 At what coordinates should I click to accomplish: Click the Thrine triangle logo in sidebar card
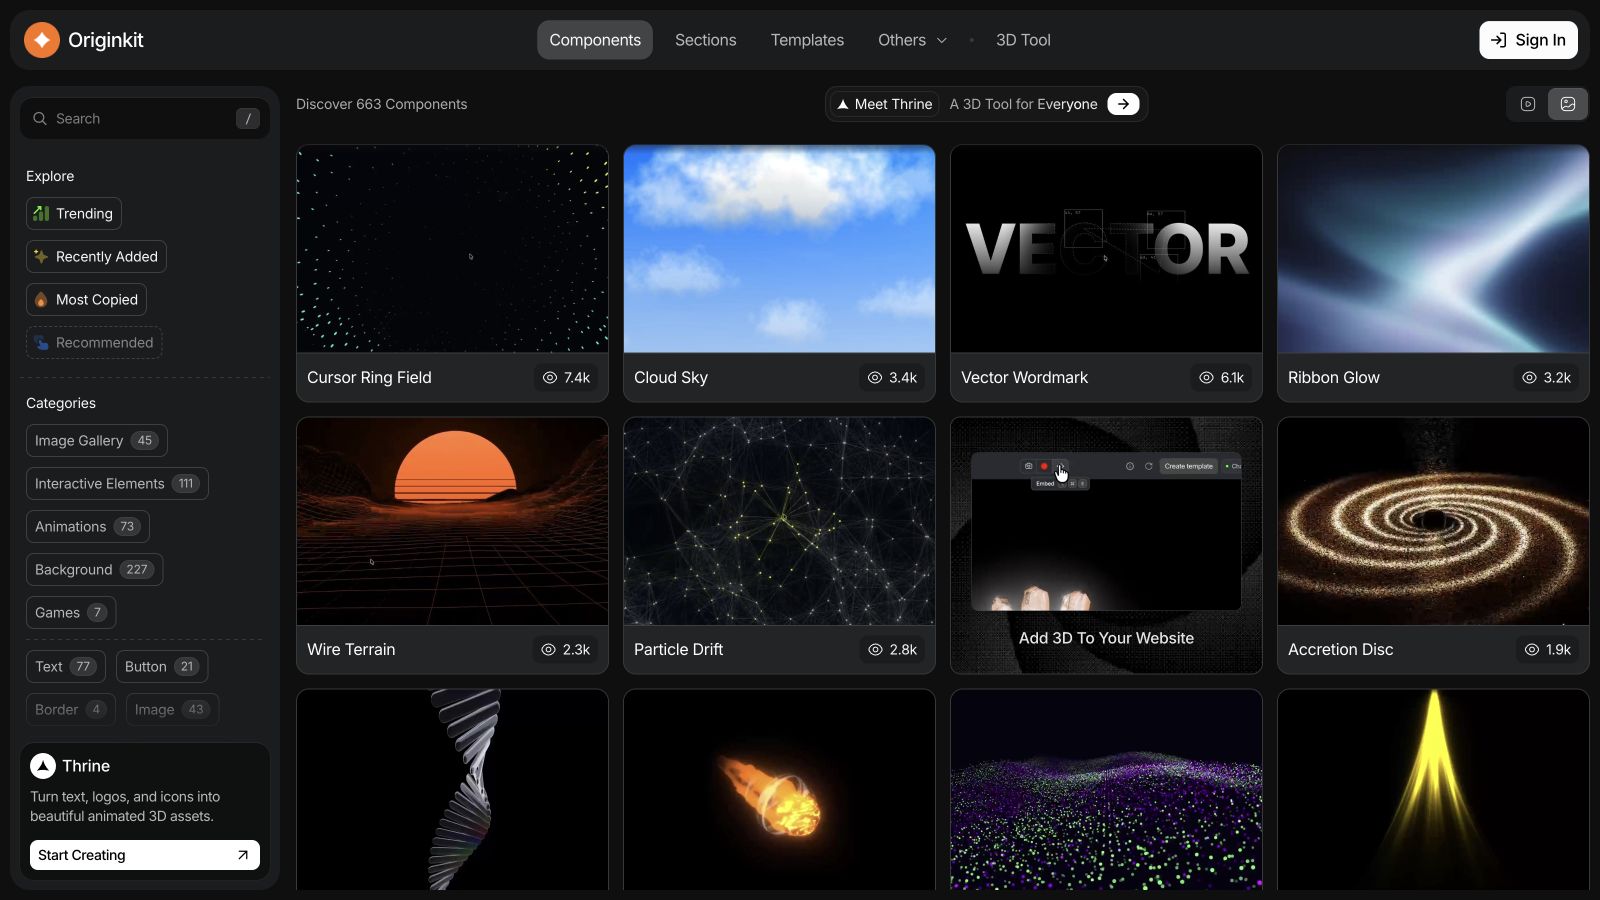(x=43, y=766)
